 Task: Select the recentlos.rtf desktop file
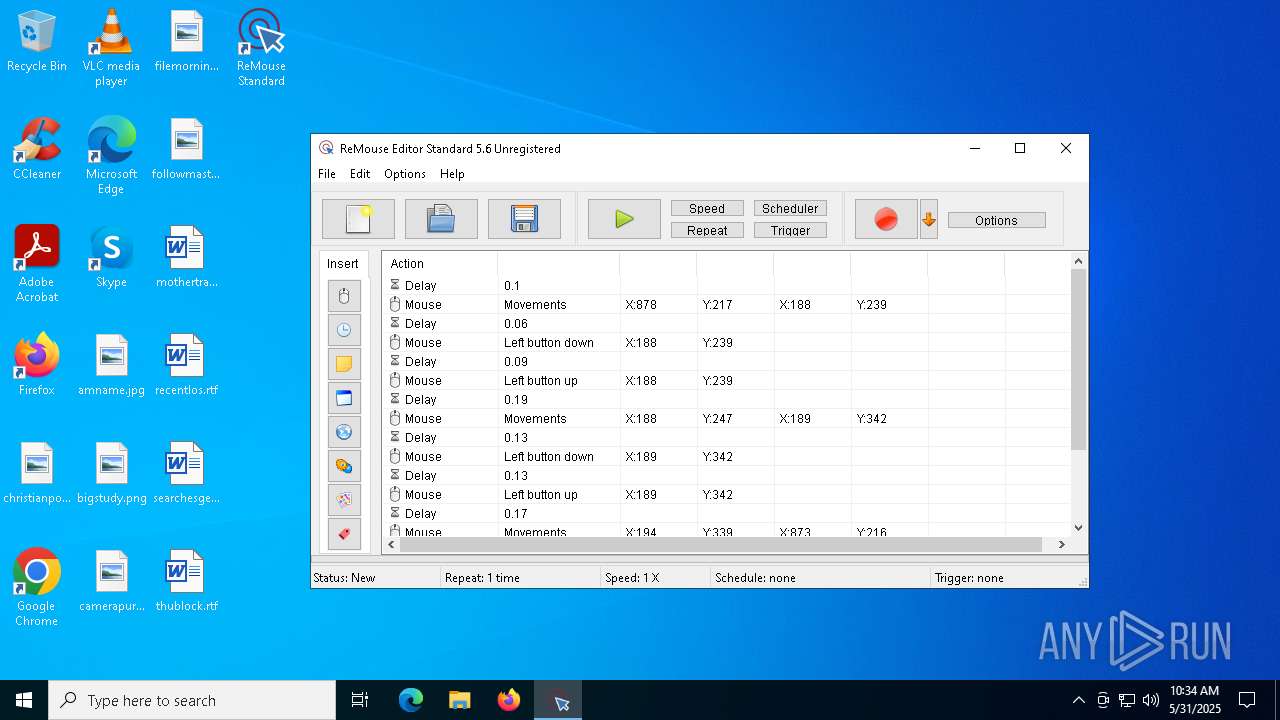(x=186, y=364)
